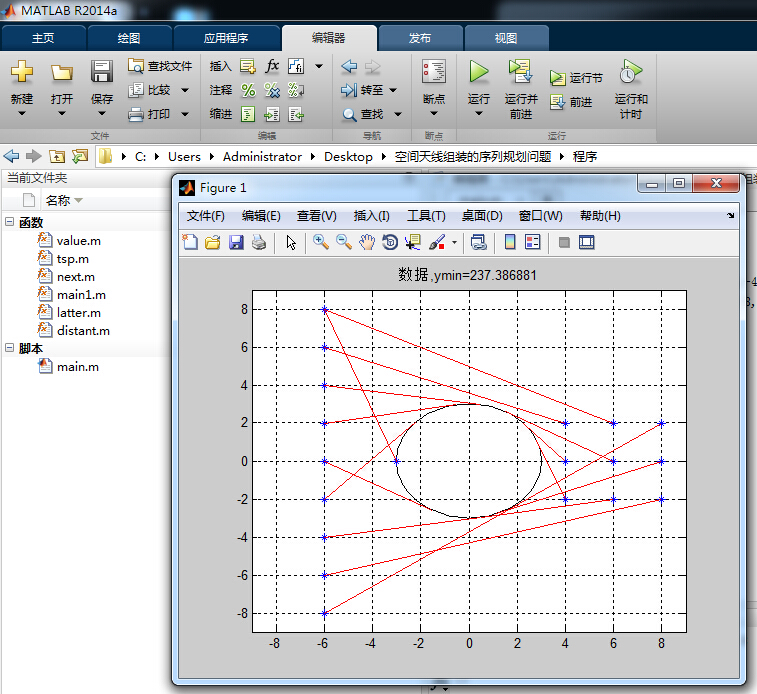Click the Link Plot icon
This screenshot has height=694, width=757.
point(478,242)
